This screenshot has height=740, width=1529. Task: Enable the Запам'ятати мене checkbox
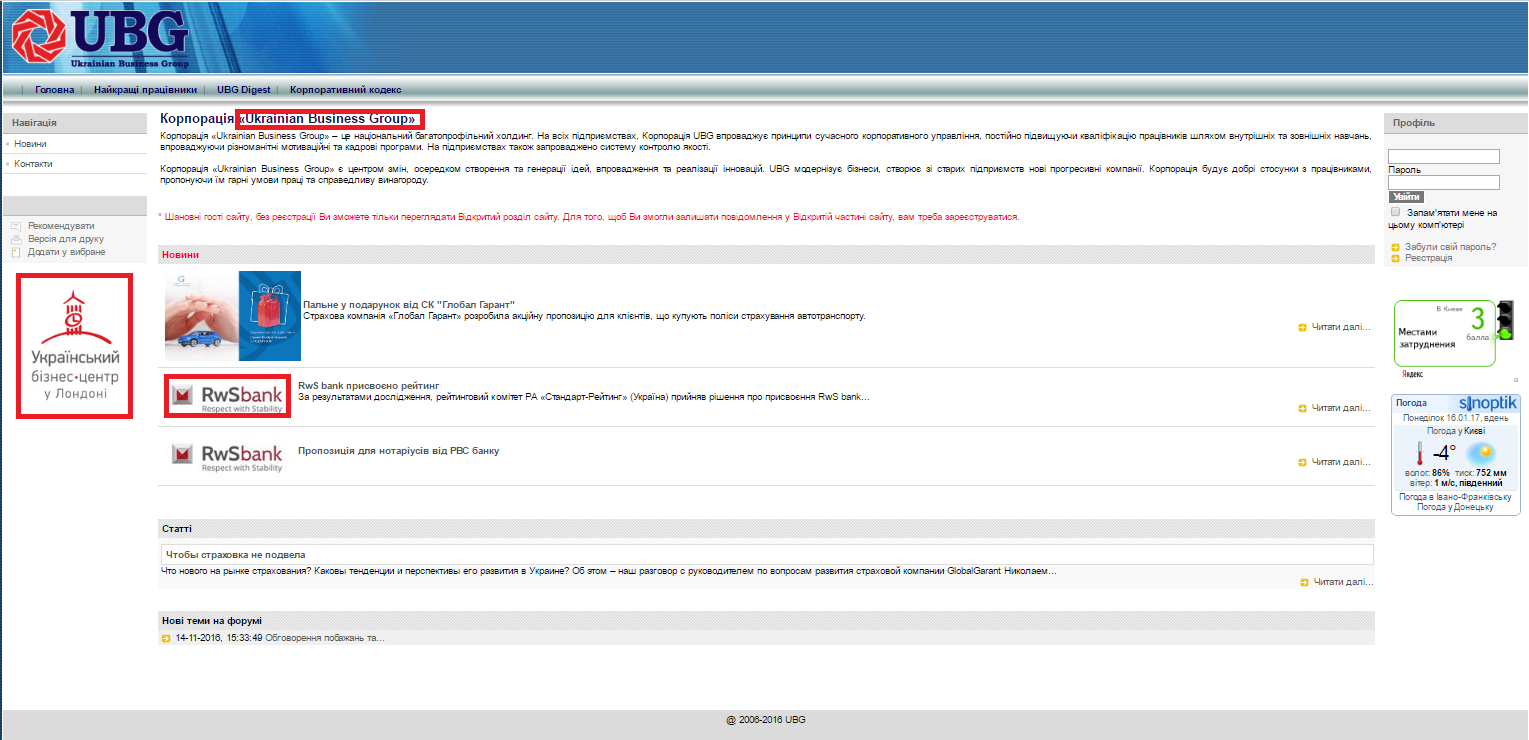(1395, 212)
